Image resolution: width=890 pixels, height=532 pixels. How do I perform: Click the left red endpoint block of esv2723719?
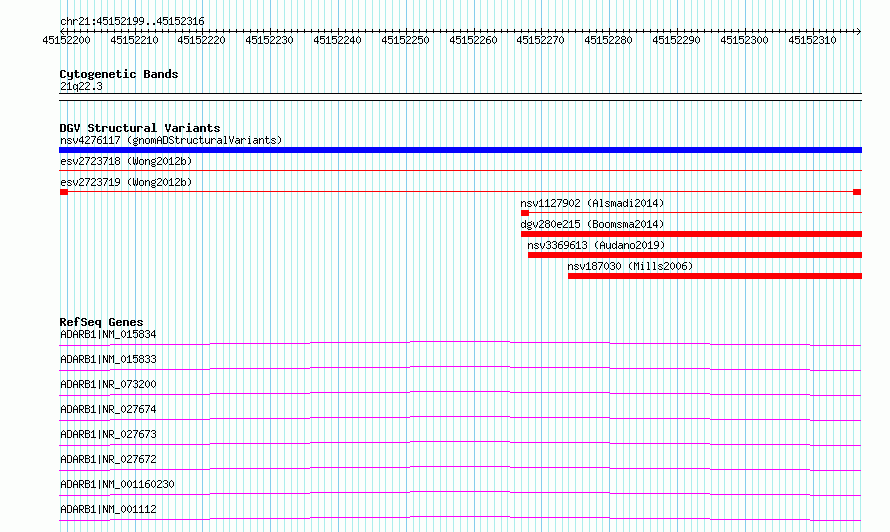click(64, 192)
